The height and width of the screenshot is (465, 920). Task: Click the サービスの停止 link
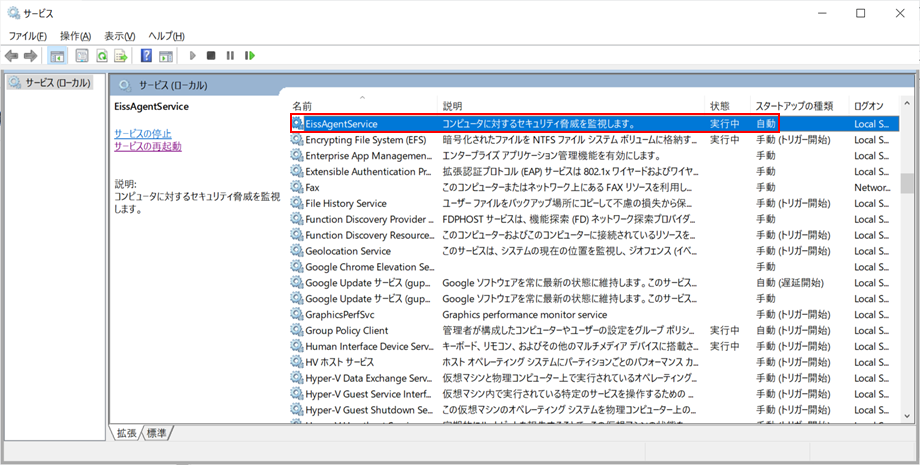143,134
